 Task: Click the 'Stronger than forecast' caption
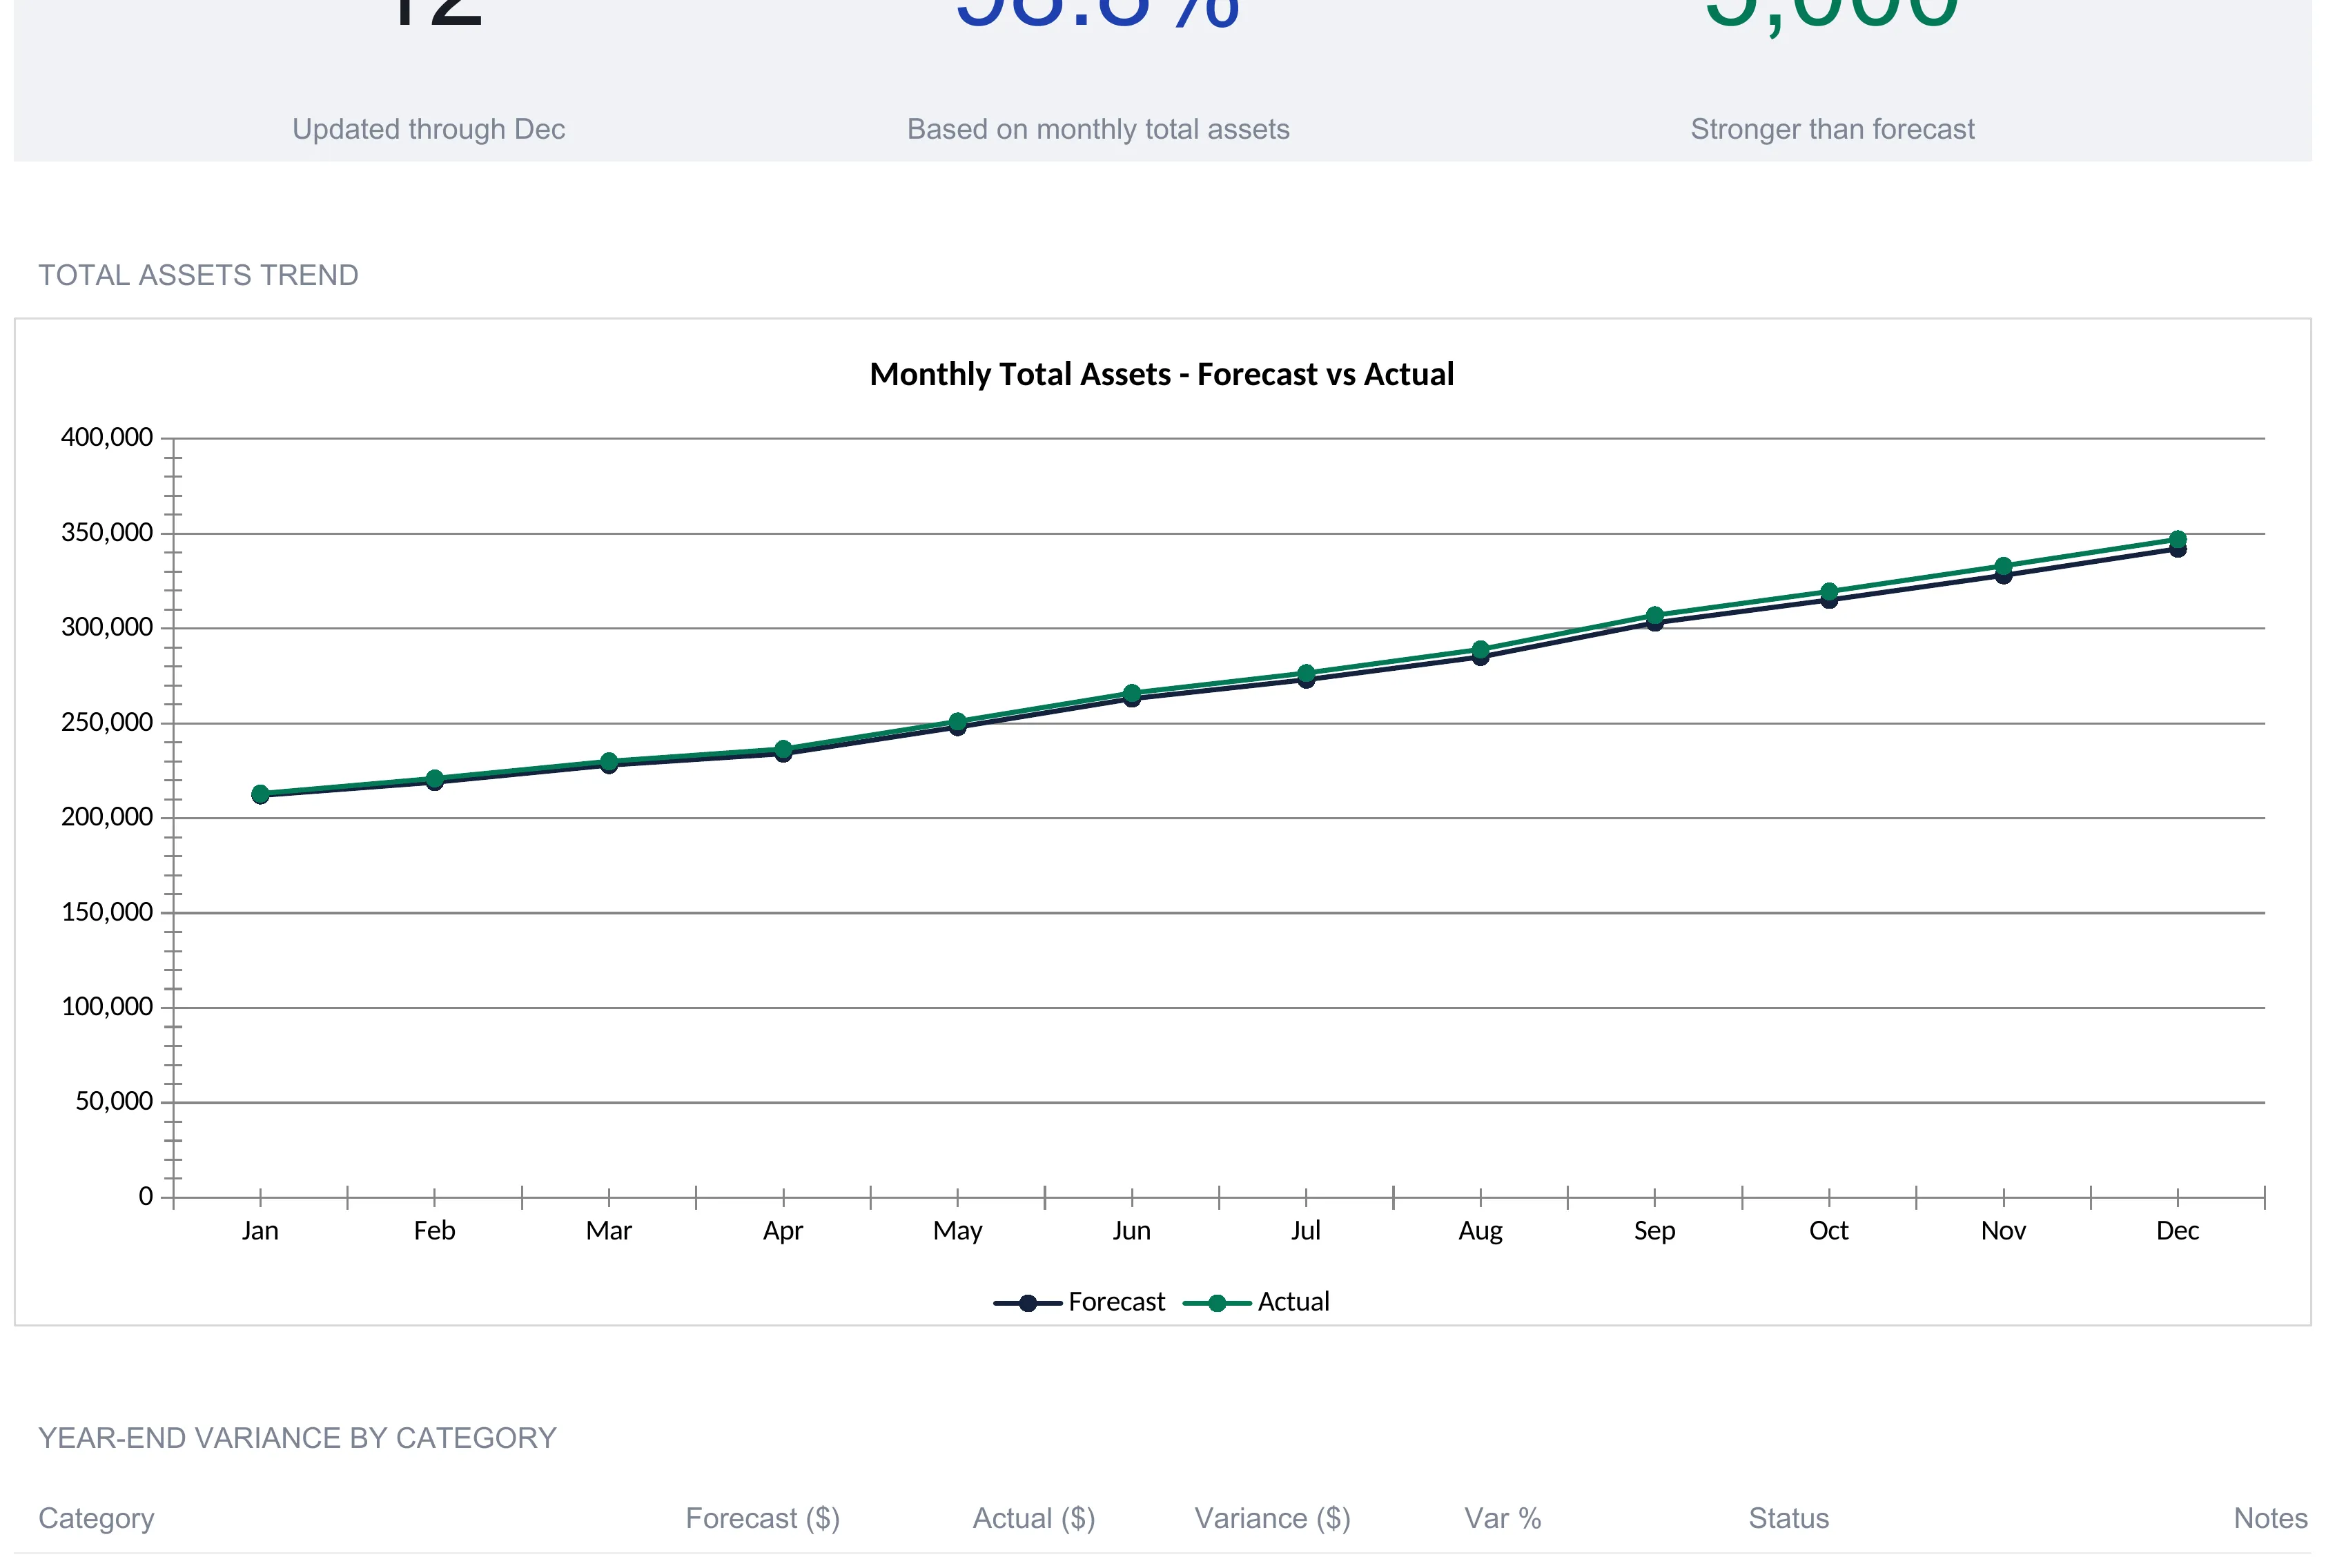coord(1832,129)
